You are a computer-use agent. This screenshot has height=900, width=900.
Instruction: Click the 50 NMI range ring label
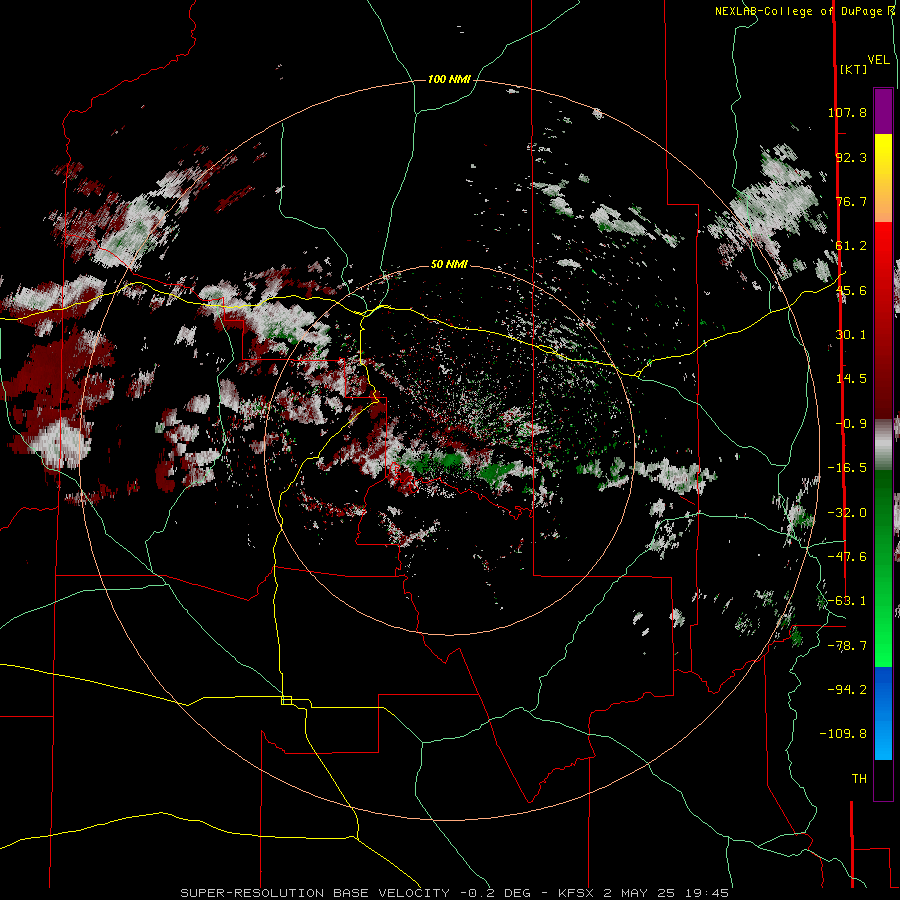(x=449, y=265)
